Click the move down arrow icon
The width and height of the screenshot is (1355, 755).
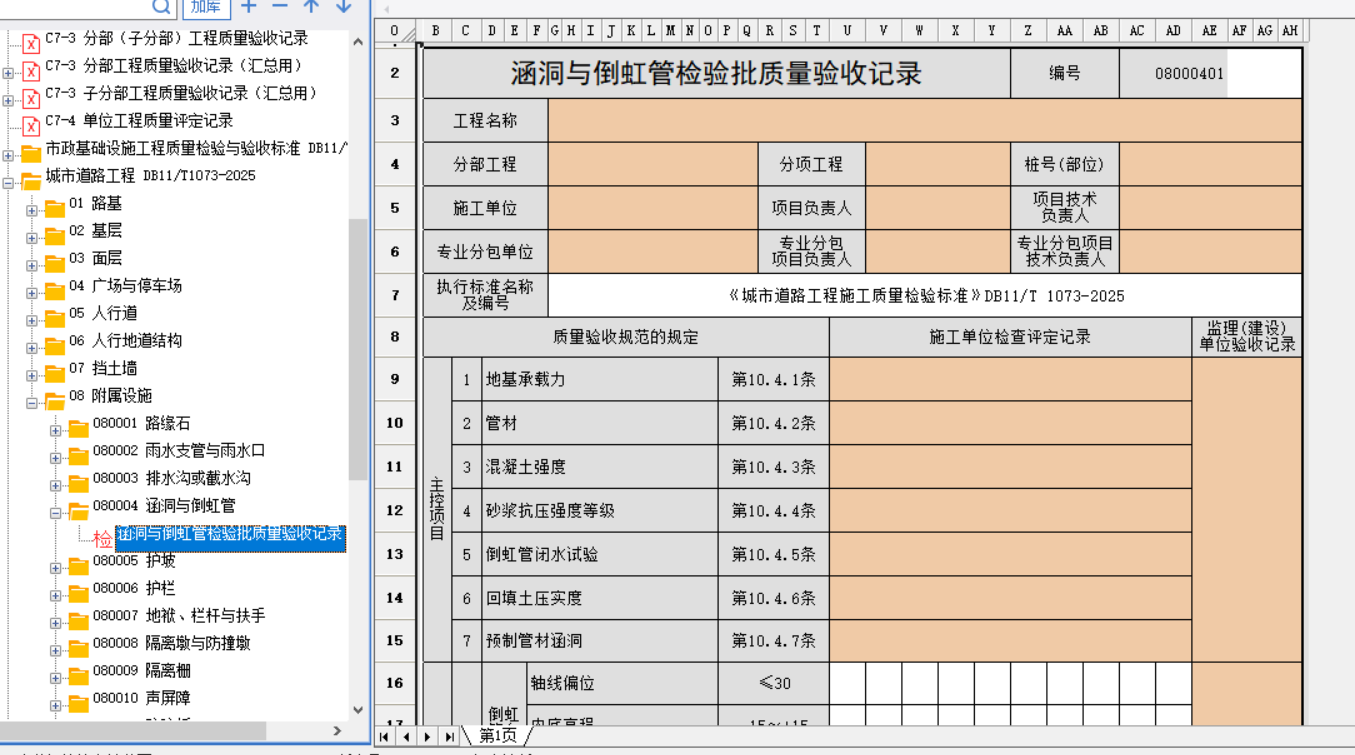[343, 6]
